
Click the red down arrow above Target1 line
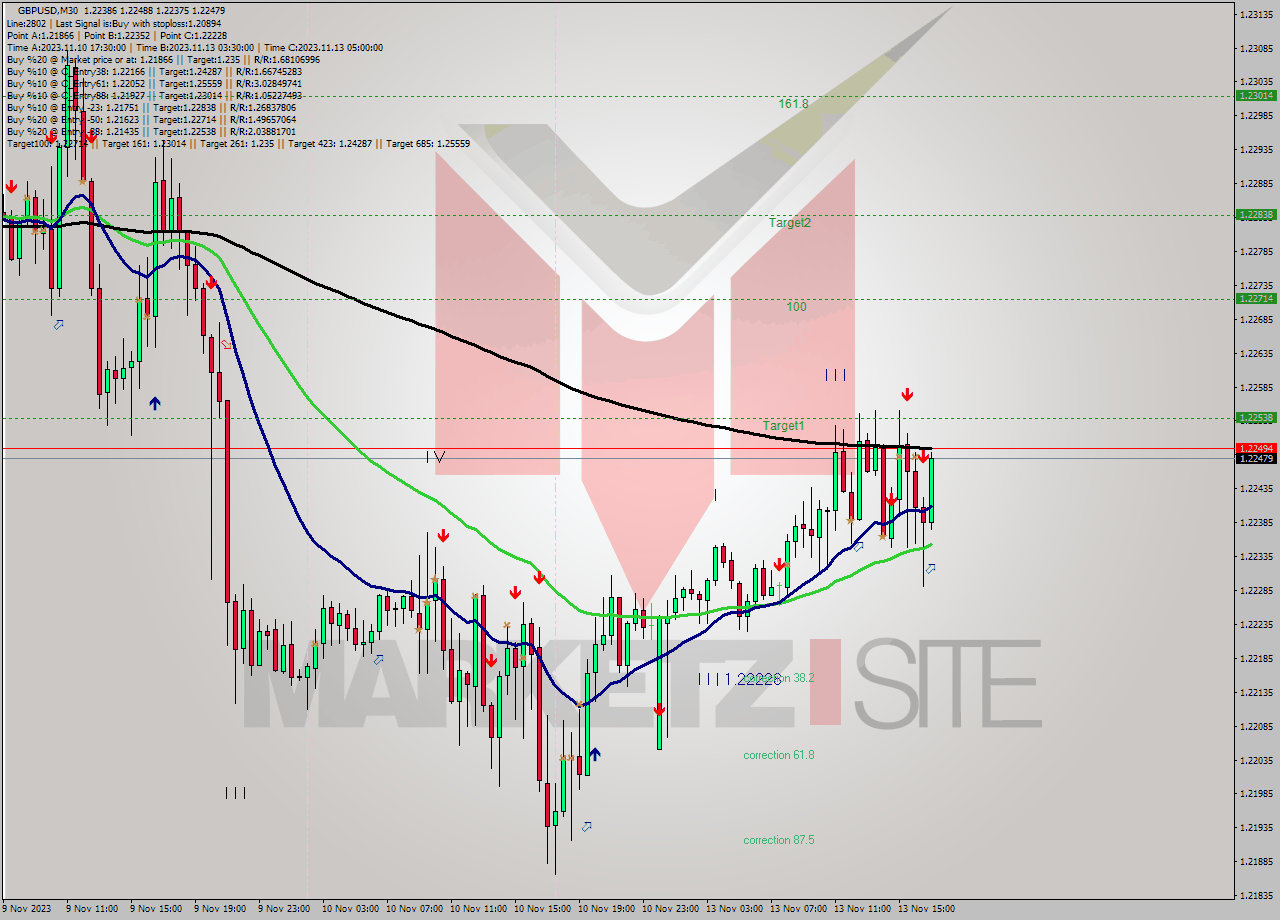pos(907,395)
